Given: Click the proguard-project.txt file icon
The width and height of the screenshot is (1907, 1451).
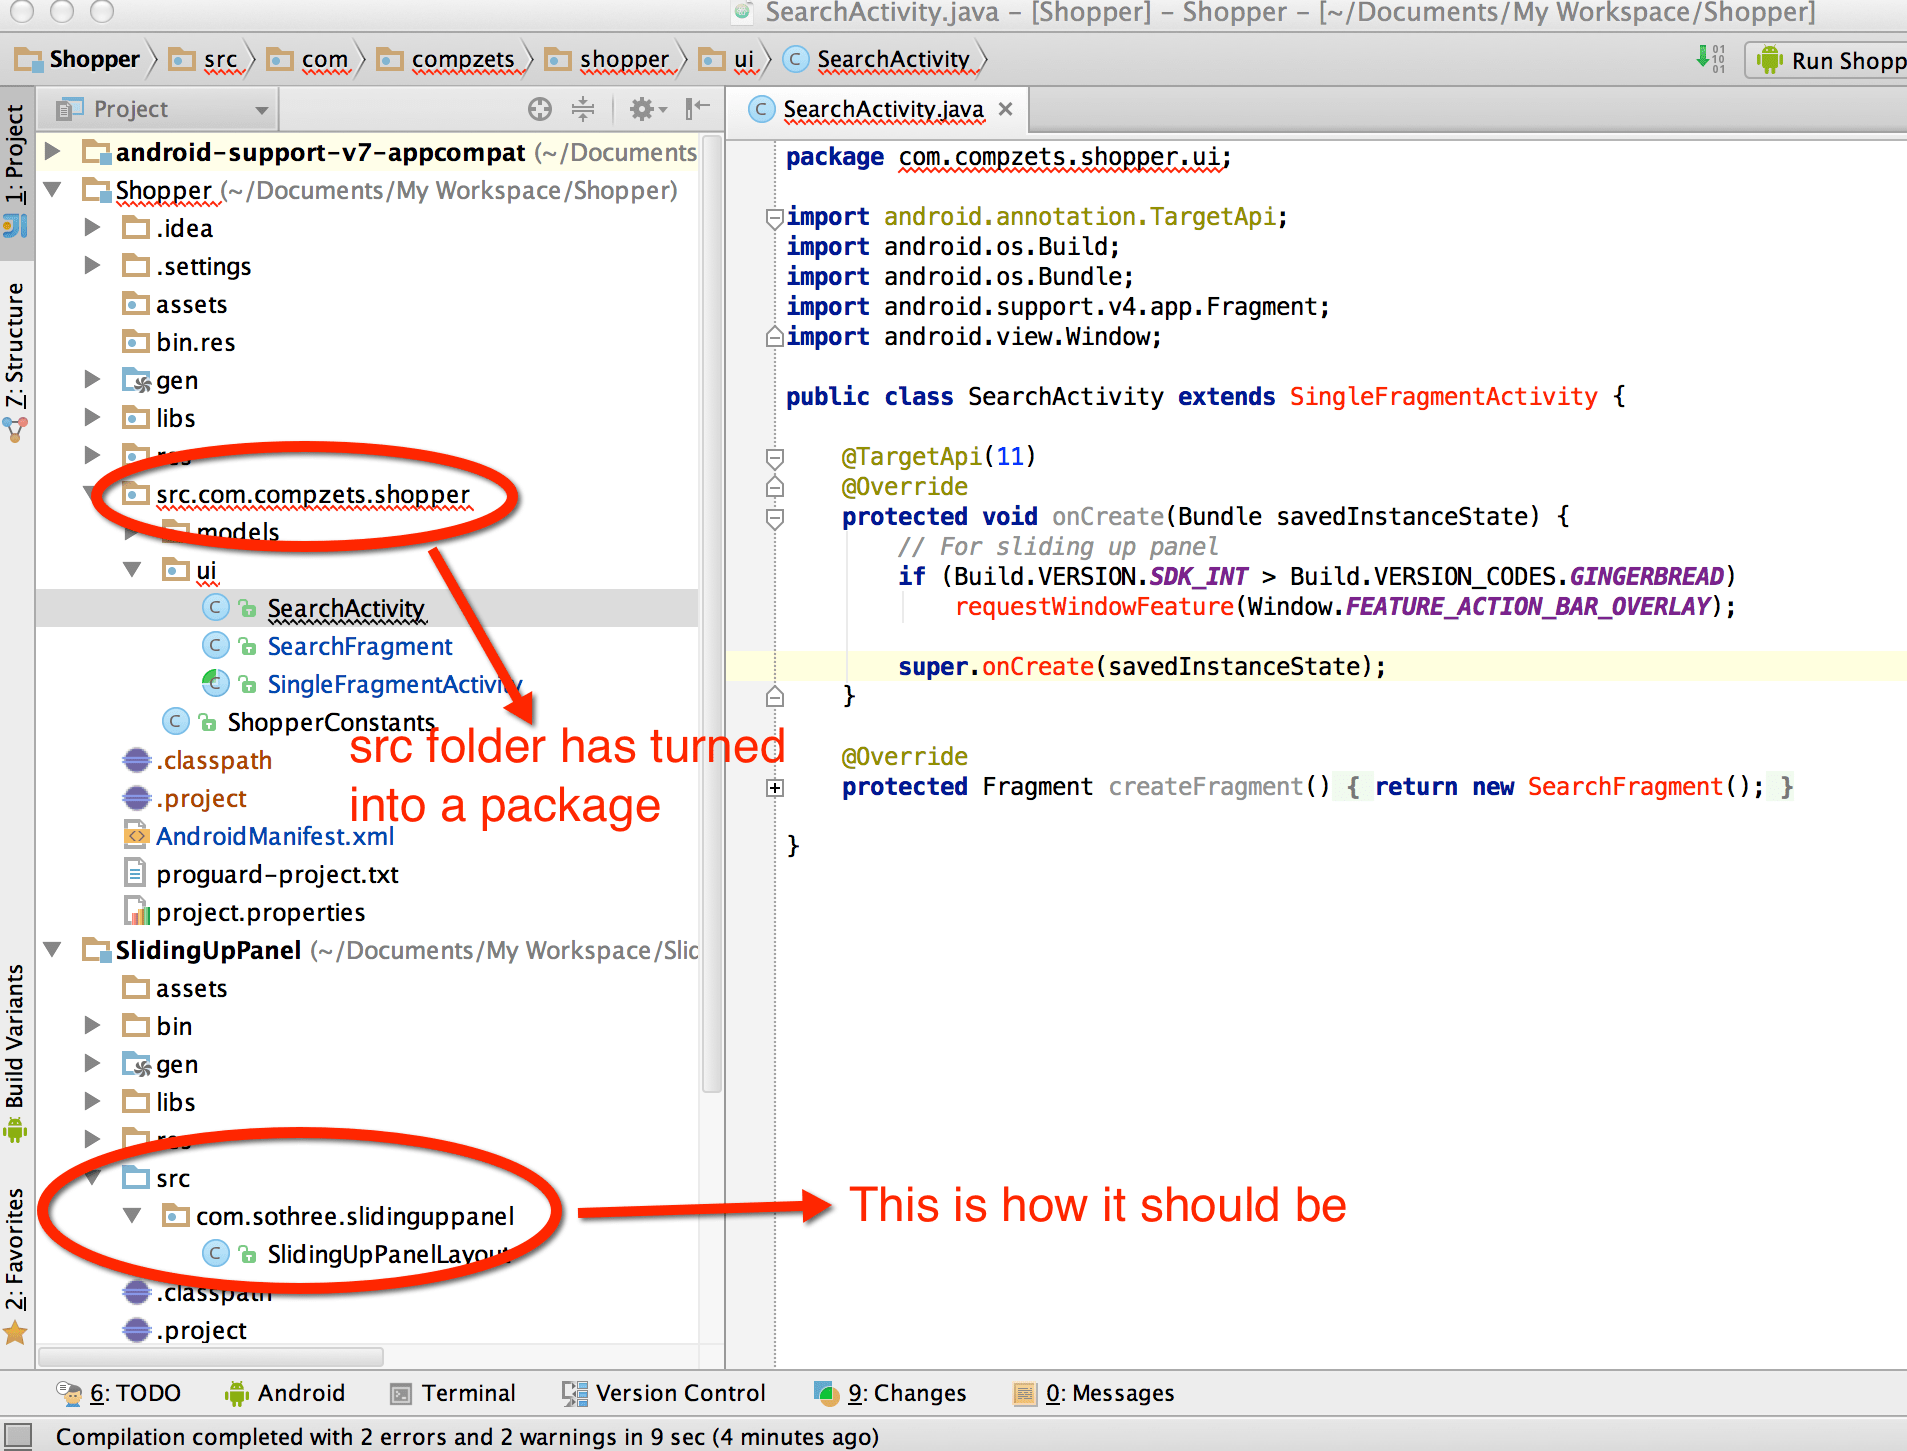Looking at the screenshot, I should [135, 873].
